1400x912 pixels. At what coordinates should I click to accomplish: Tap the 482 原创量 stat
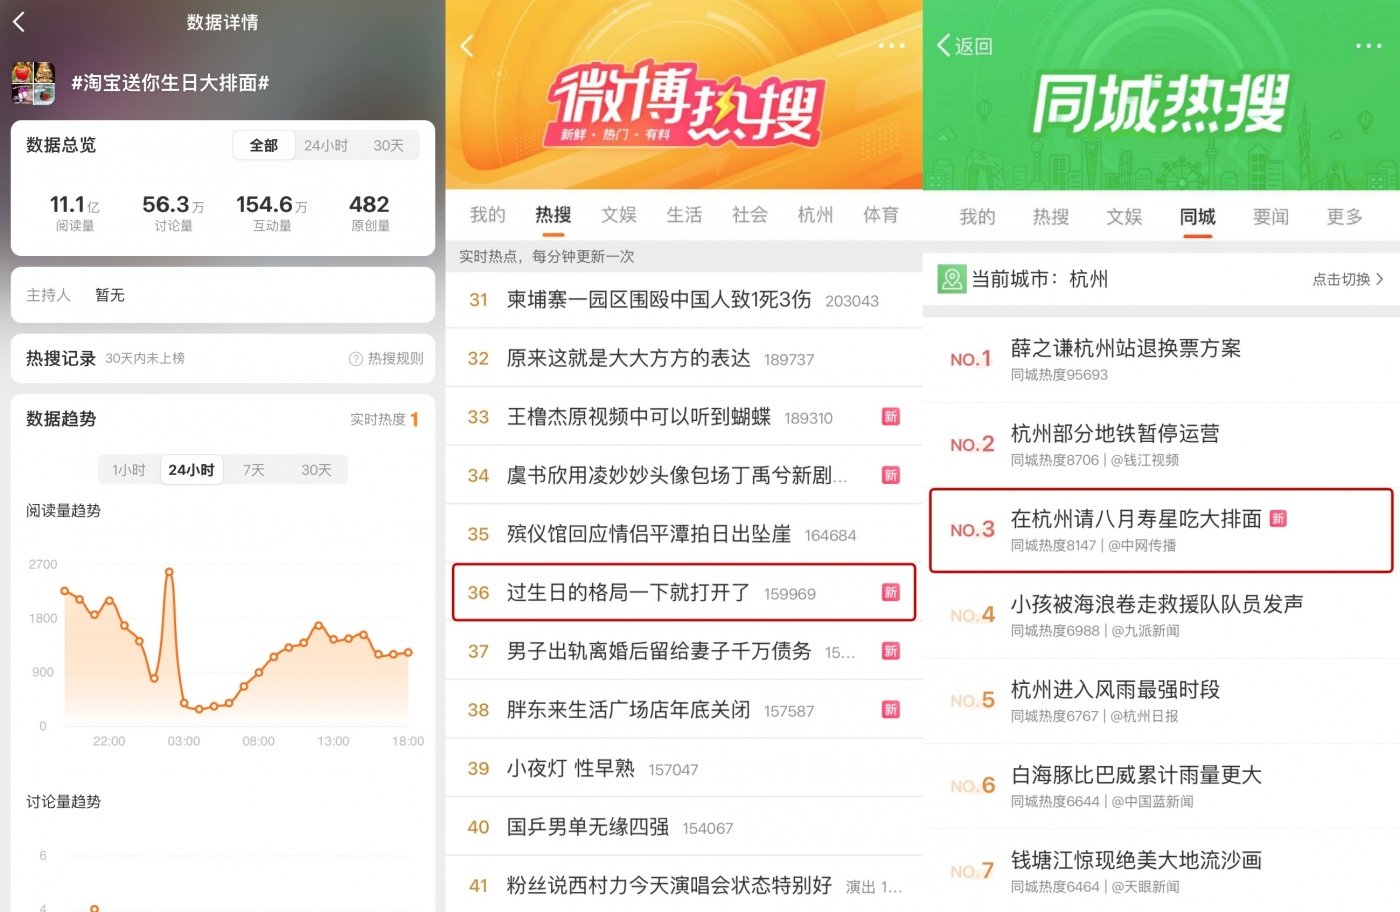point(370,213)
